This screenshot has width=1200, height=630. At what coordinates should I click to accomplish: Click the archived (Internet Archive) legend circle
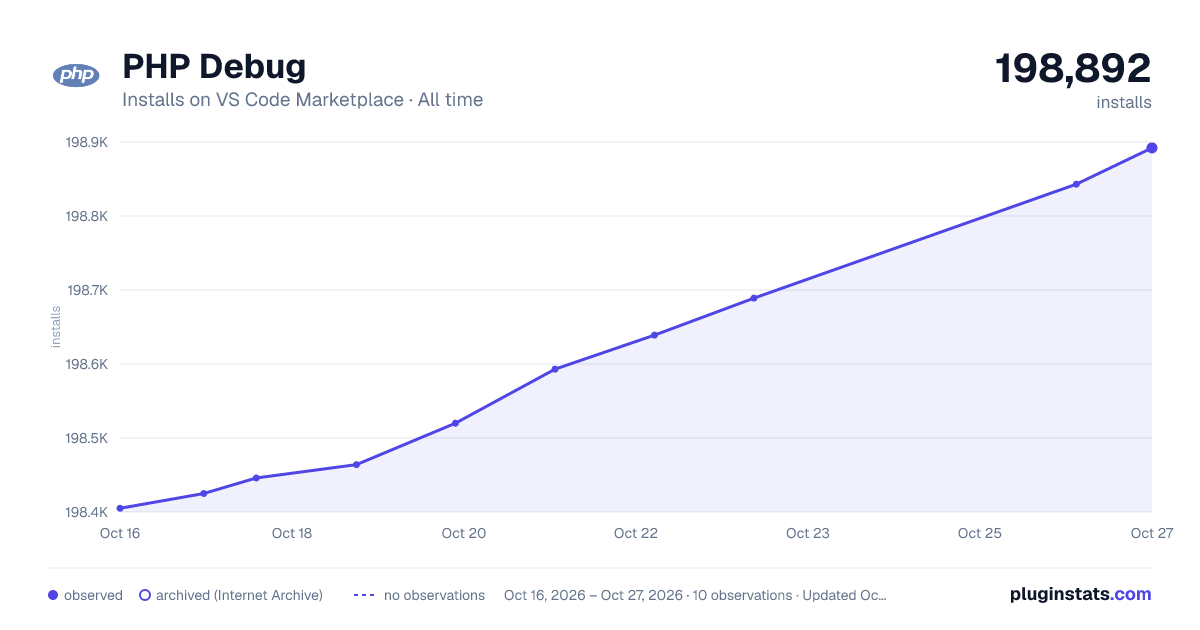[x=145, y=595]
